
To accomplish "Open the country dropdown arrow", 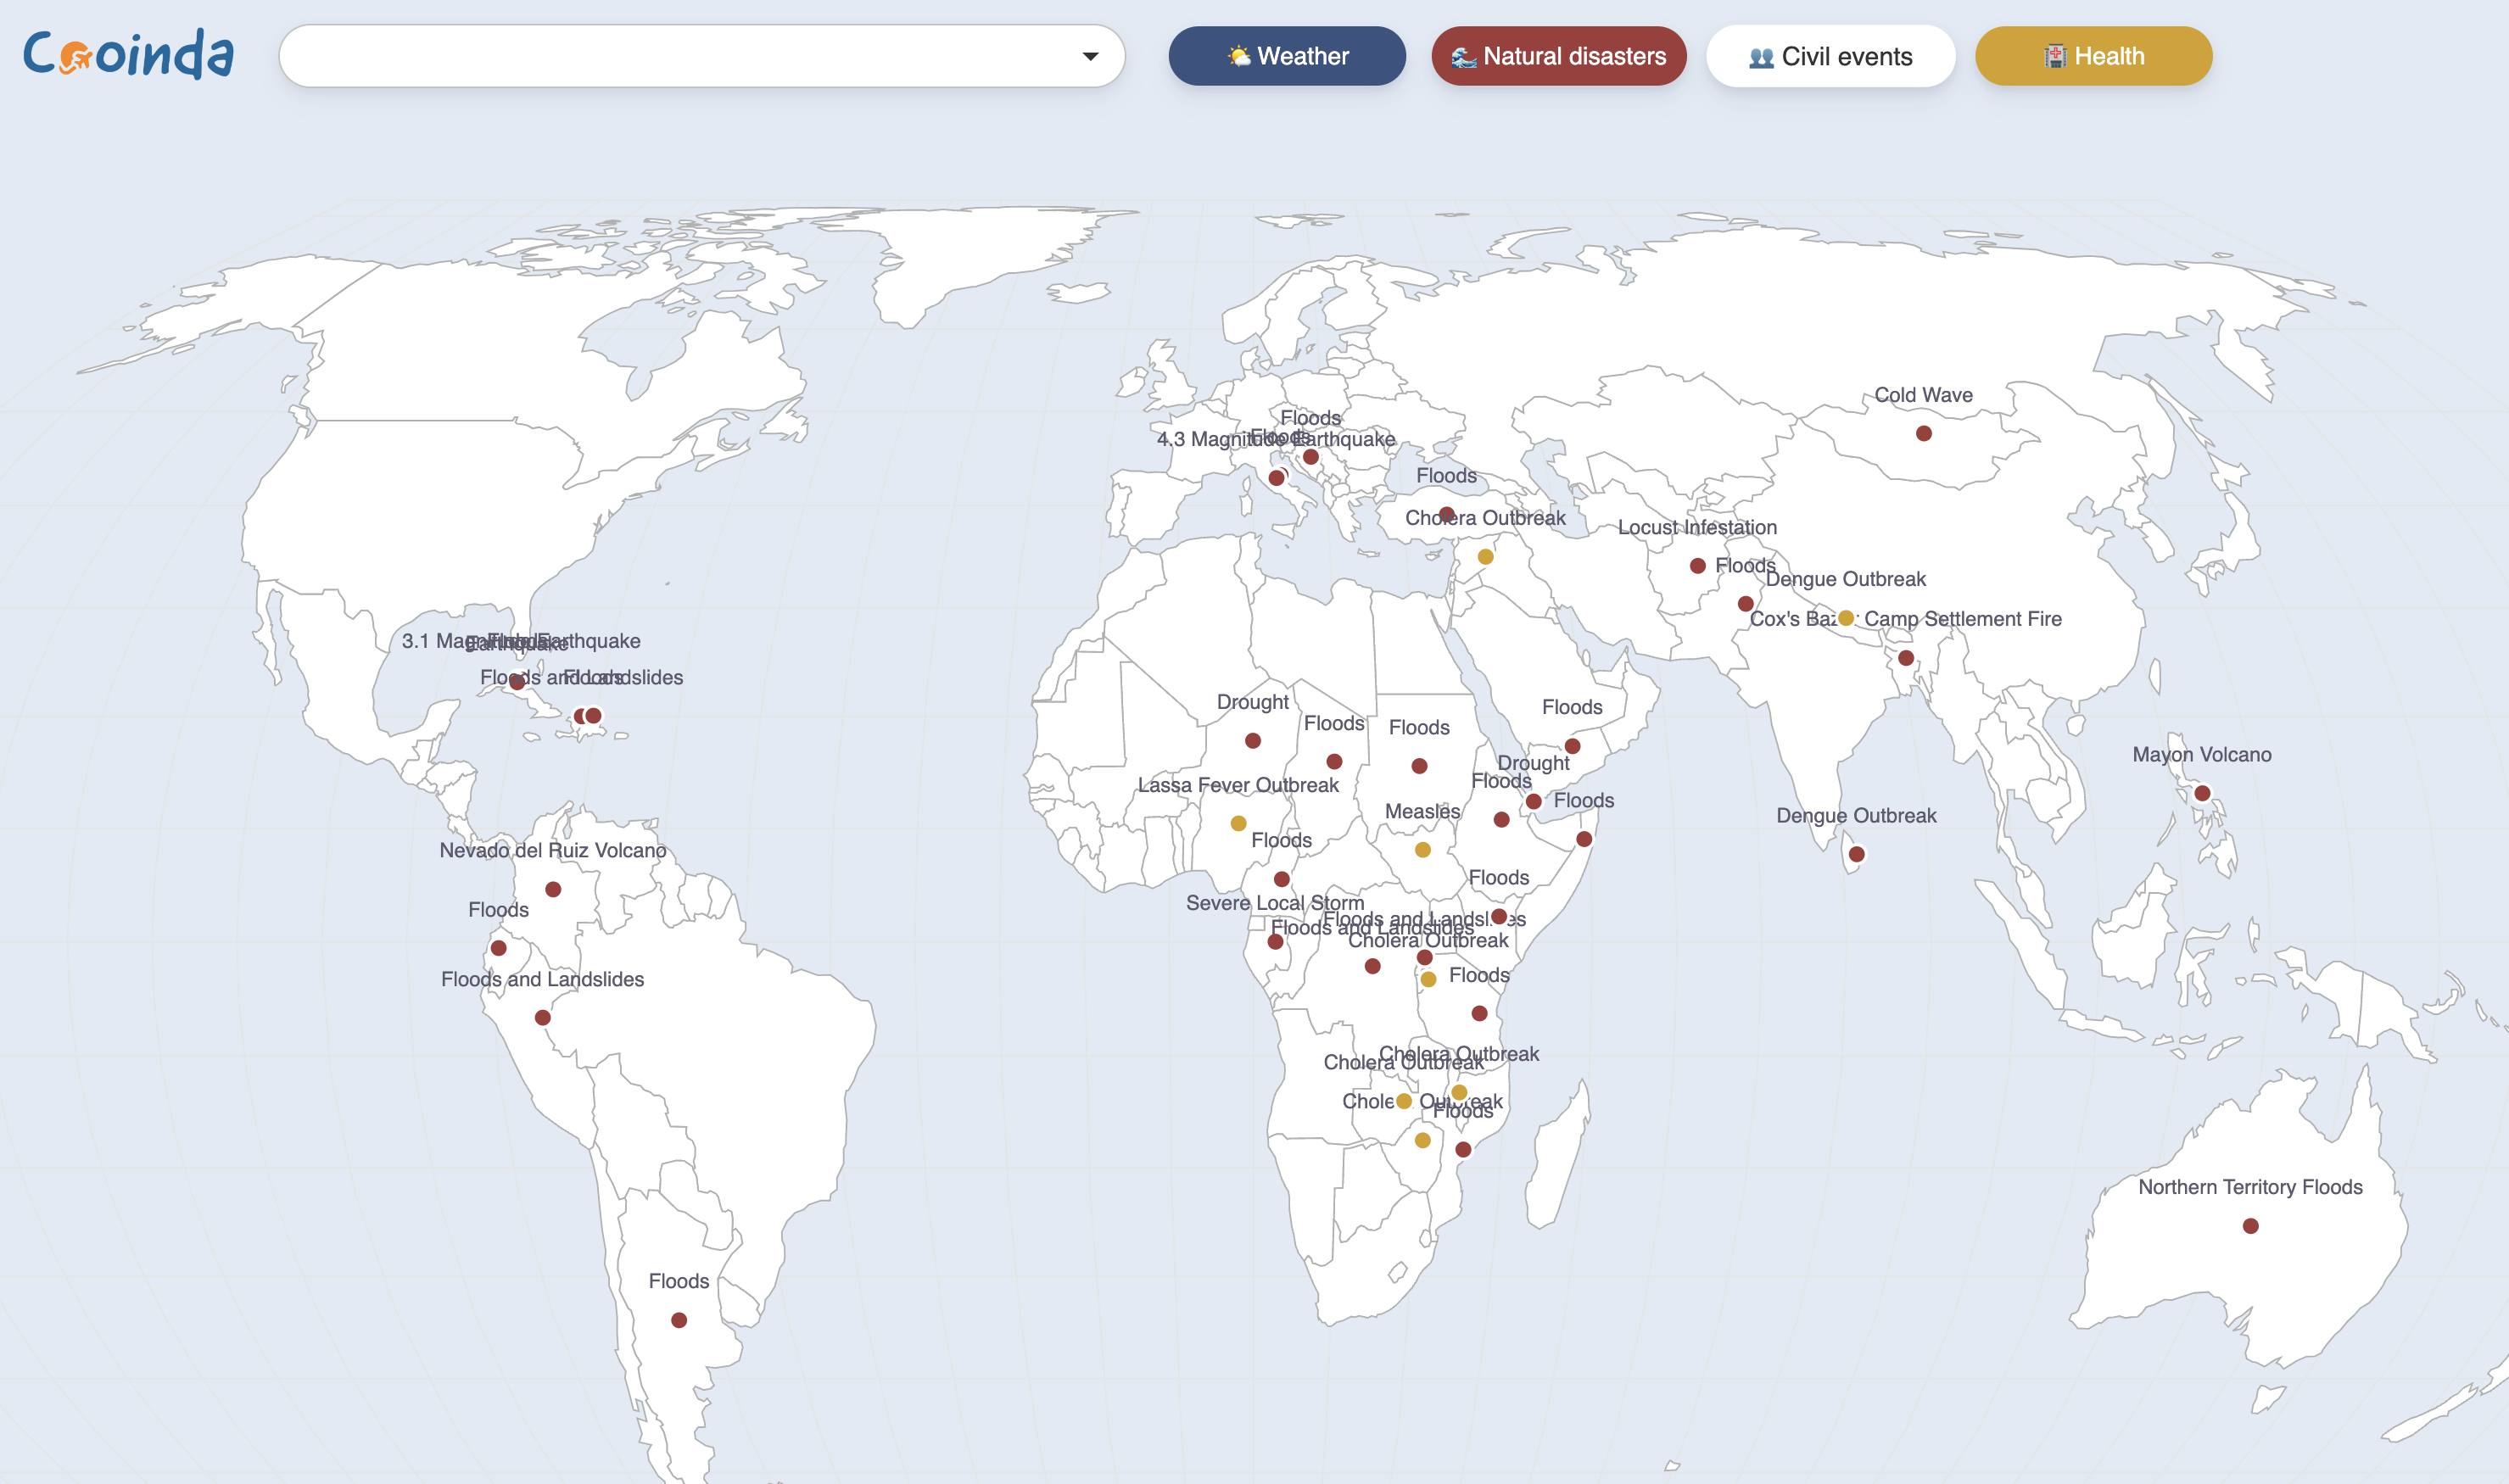I will (x=1090, y=56).
